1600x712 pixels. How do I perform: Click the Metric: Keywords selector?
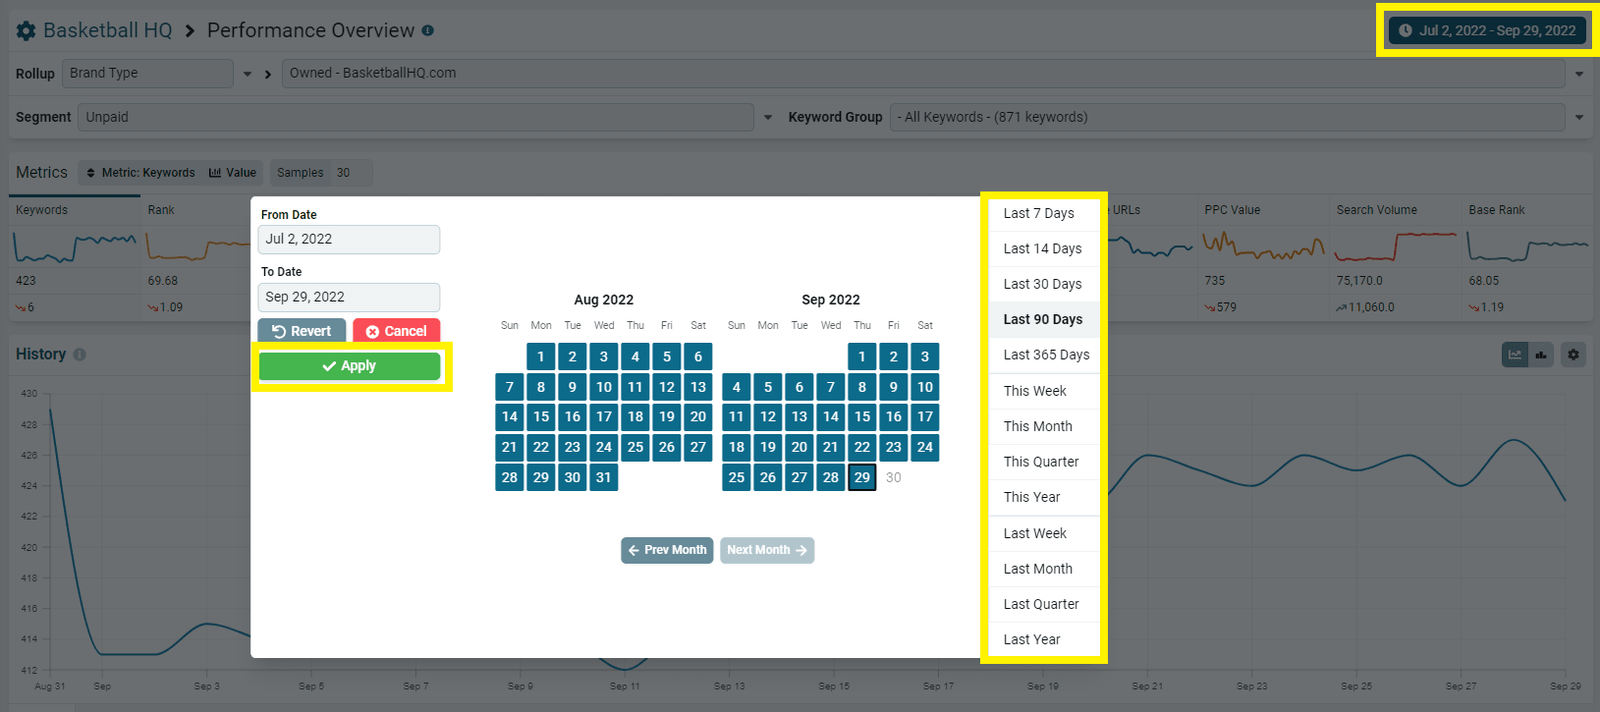141,172
